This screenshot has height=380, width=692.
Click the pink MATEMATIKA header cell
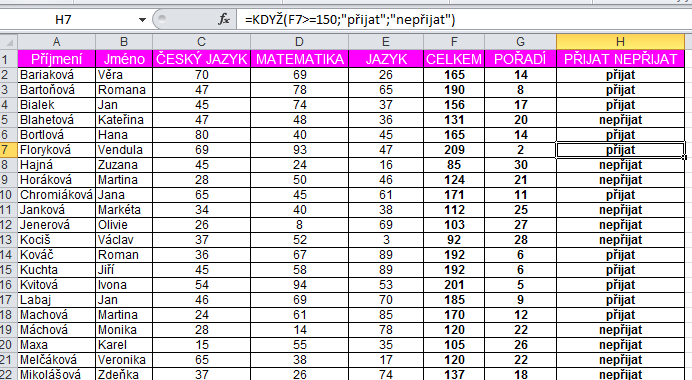tap(299, 59)
